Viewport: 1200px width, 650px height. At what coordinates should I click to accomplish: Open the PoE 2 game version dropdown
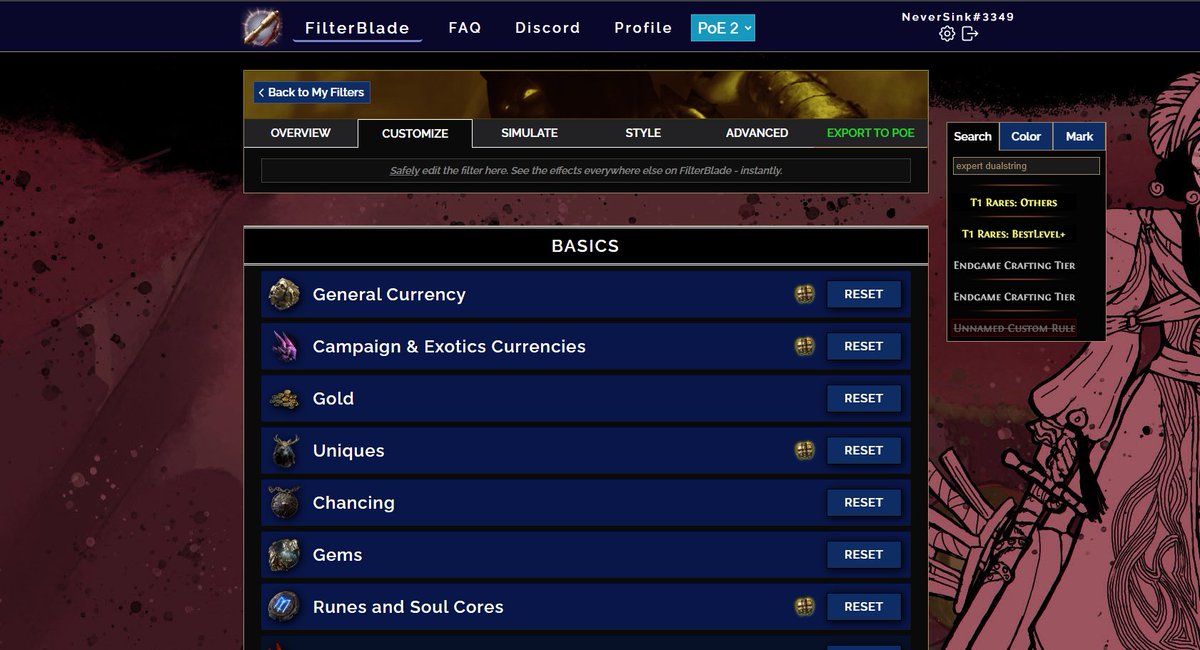pyautogui.click(x=723, y=28)
